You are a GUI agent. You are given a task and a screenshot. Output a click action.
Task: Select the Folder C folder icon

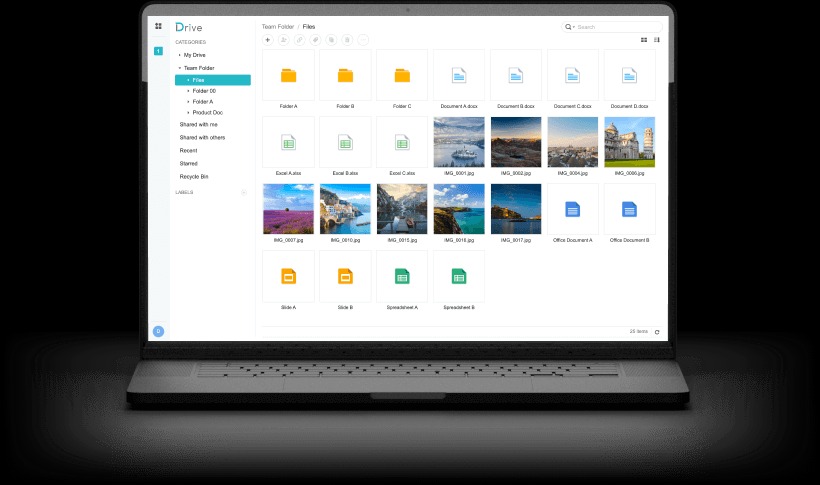click(x=402, y=76)
